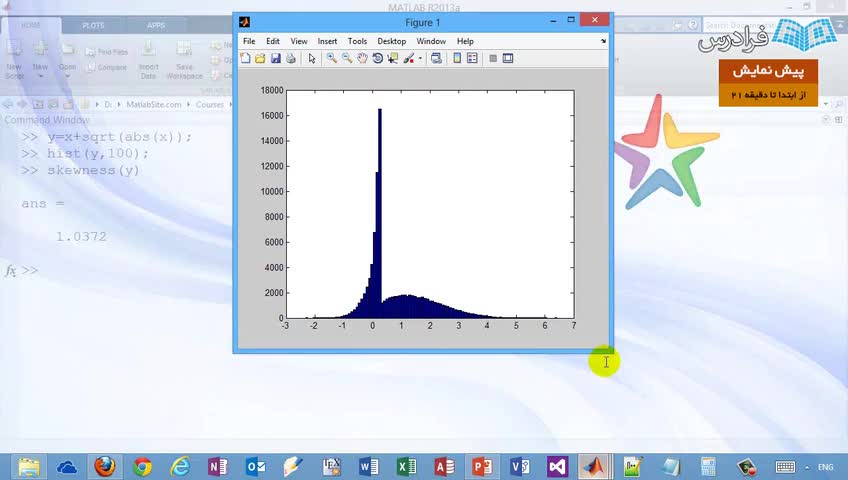Open the Brush color dropdown arrow
Screen dimensions: 848x480
tap(420, 58)
